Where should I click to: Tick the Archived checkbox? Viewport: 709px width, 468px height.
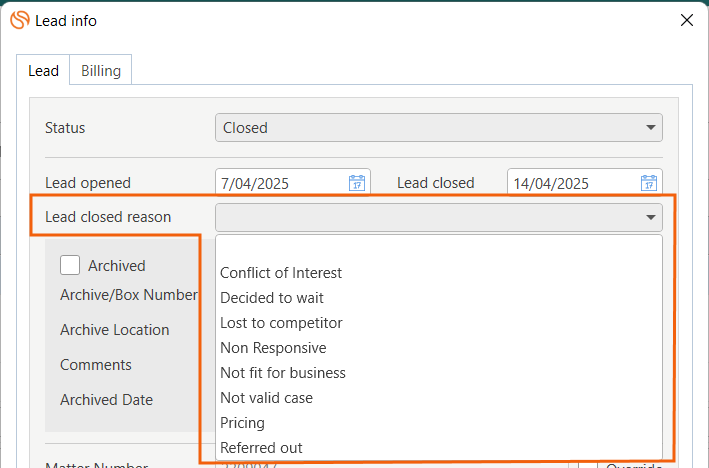point(70,265)
